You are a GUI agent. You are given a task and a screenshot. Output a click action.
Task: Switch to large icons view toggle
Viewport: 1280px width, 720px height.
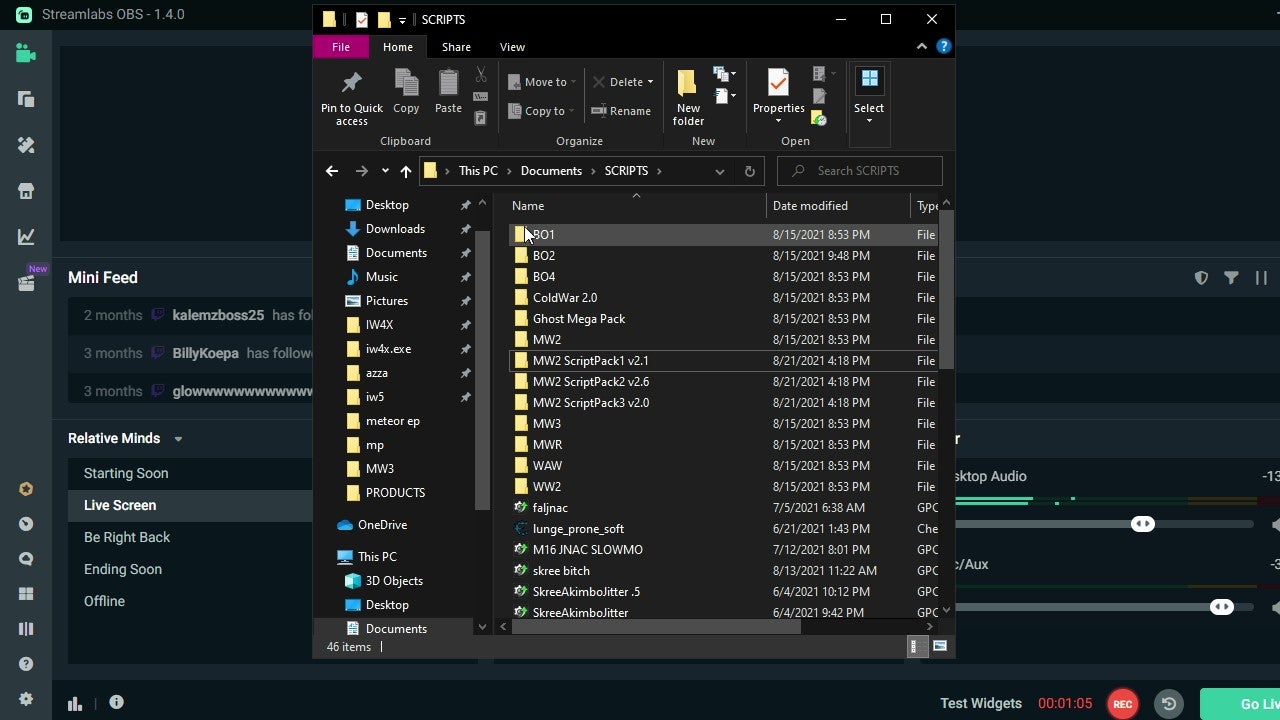click(939, 647)
